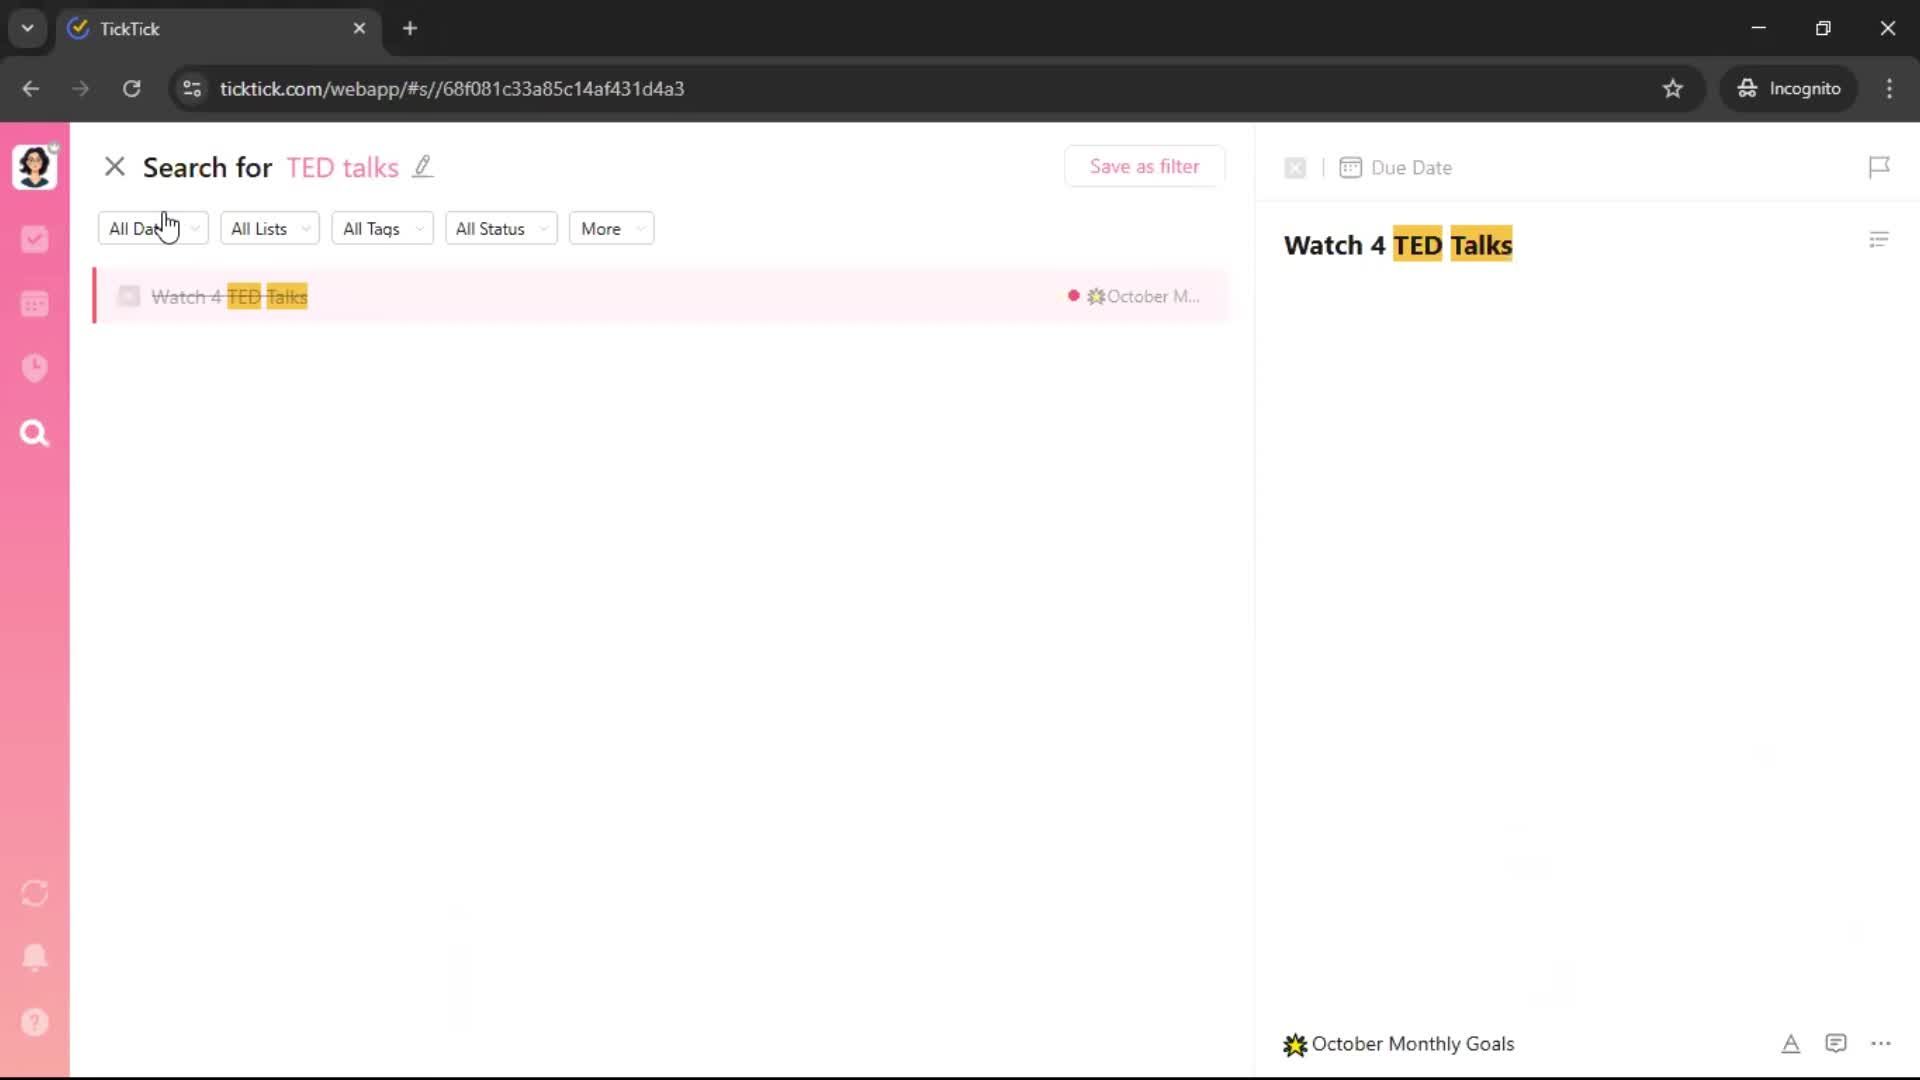Open the All Tags filter menu
This screenshot has width=1920, height=1080.
[x=382, y=229]
